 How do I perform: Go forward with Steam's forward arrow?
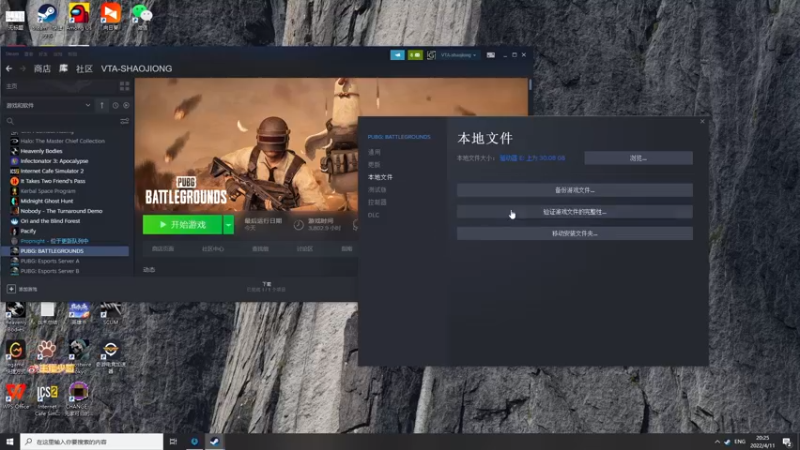click(x=22, y=68)
